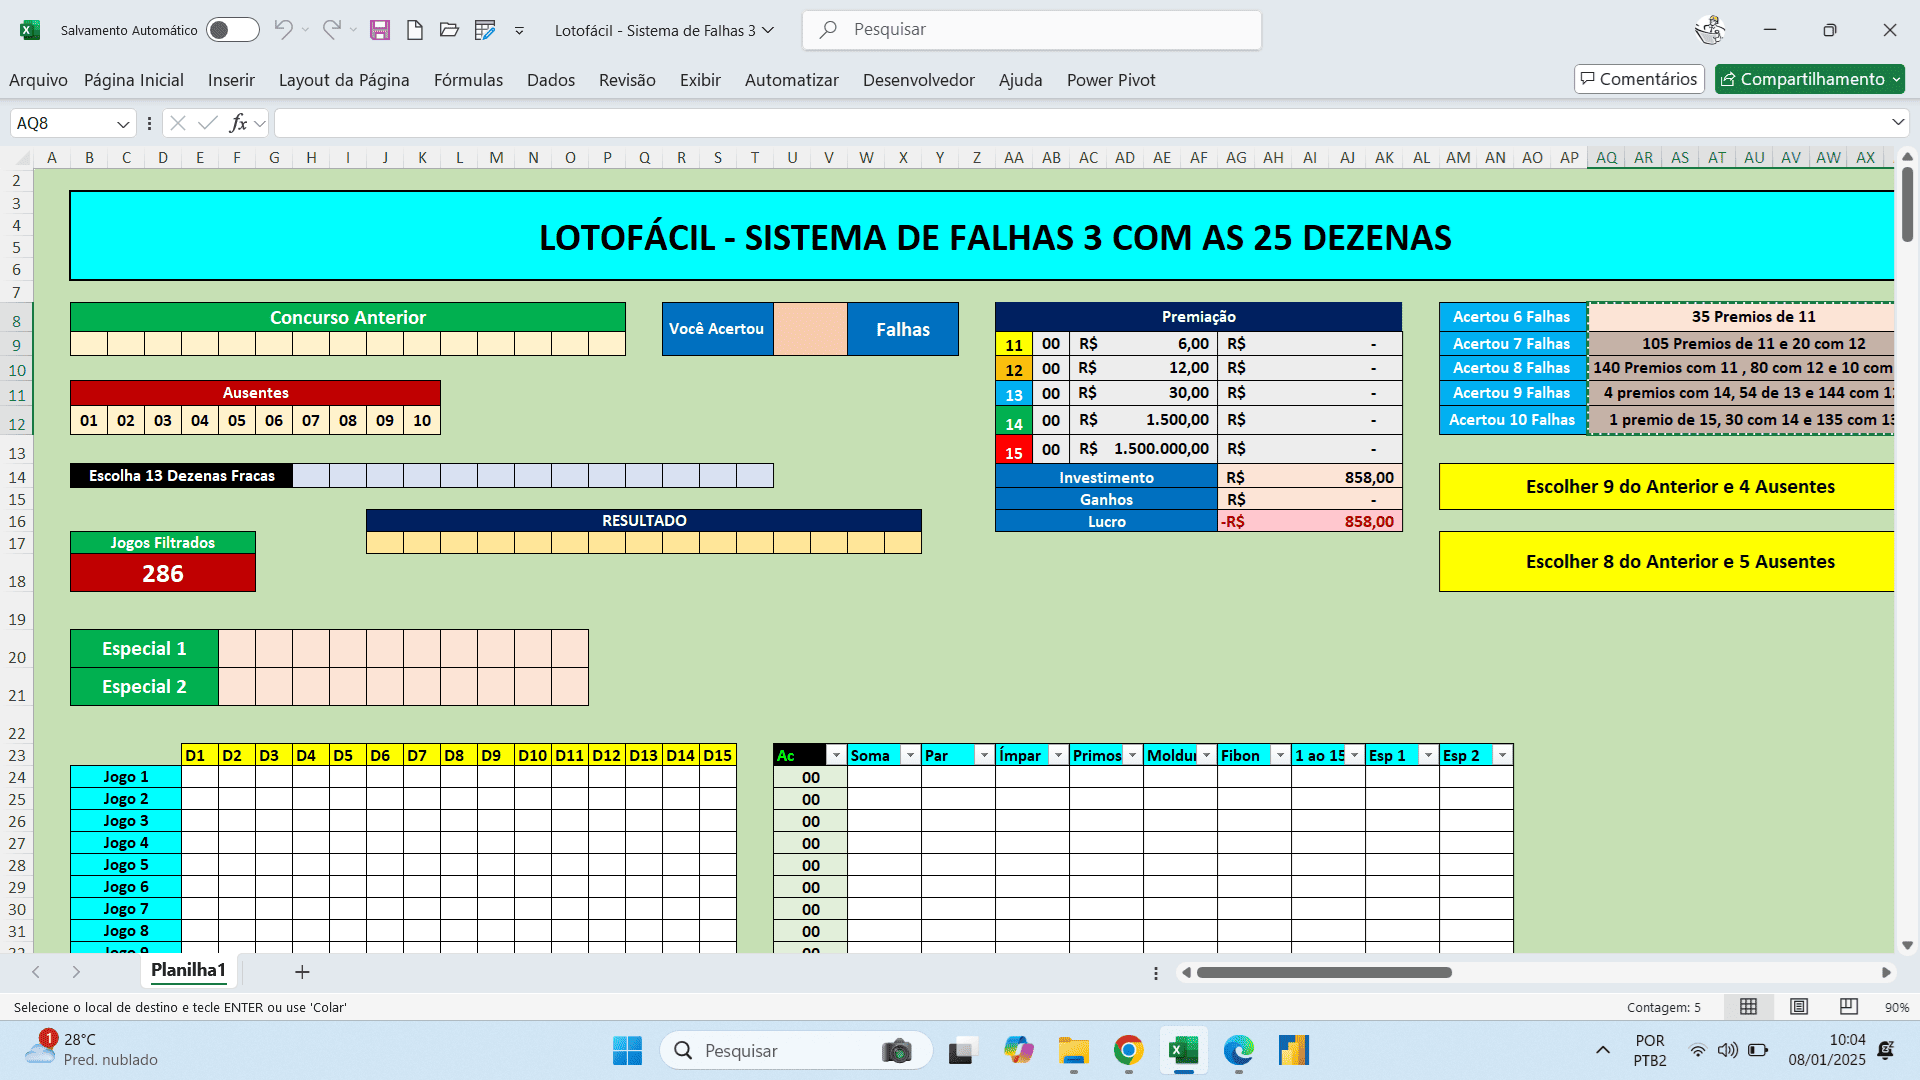Open the Automatizar tab
Viewport: 1920px width, 1080px height.
coord(792,80)
